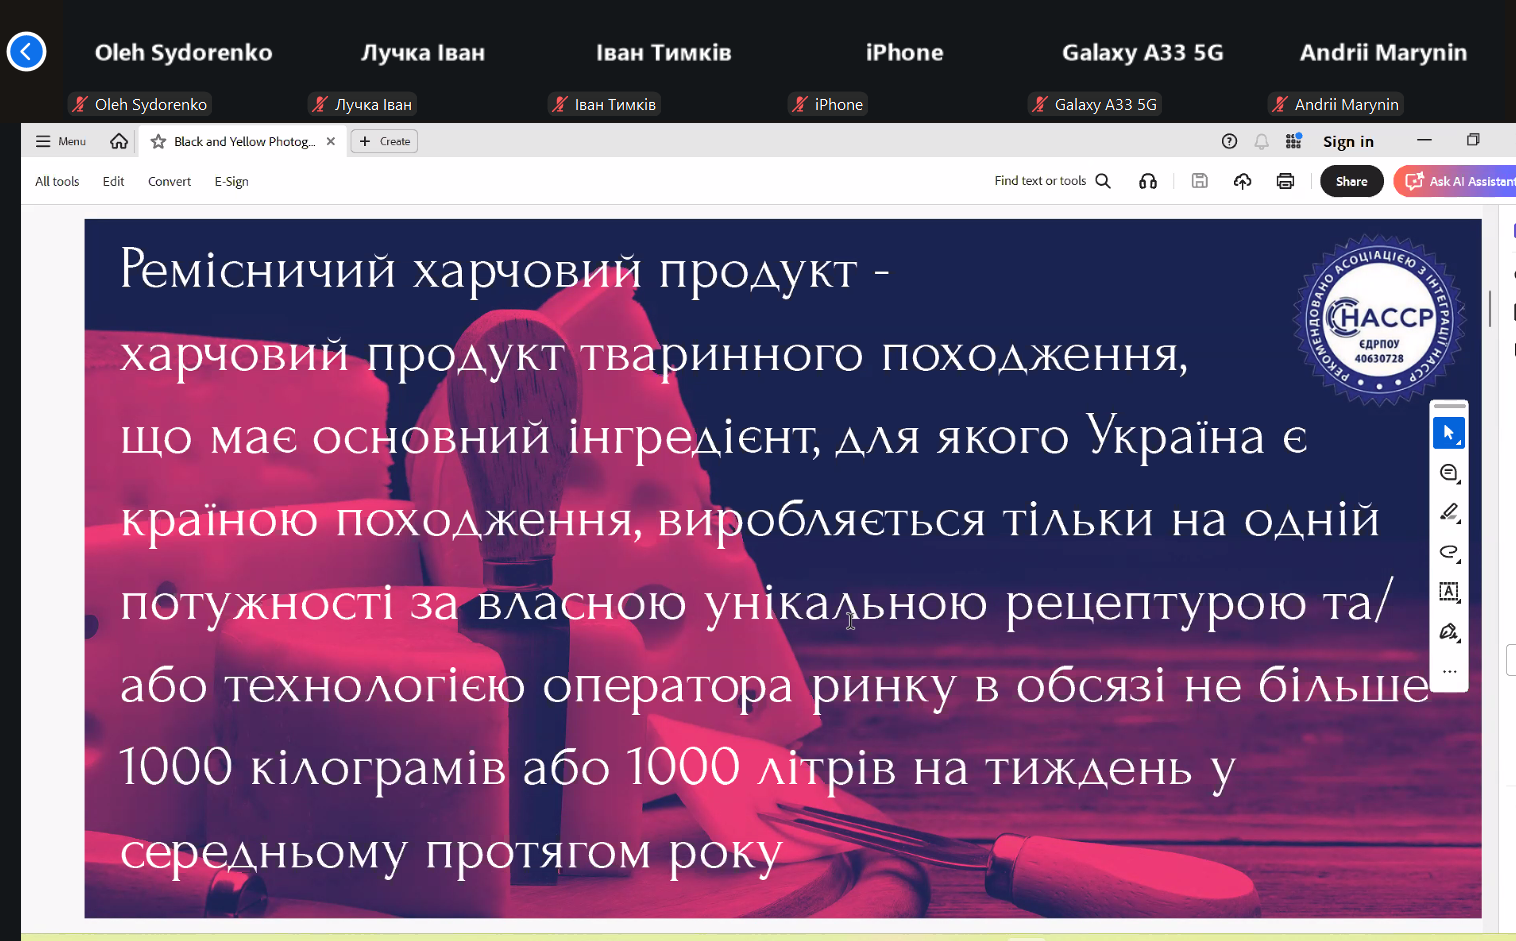Choose the freehand draw loop tool
Image resolution: width=1516 pixels, height=941 pixels.
tap(1448, 552)
